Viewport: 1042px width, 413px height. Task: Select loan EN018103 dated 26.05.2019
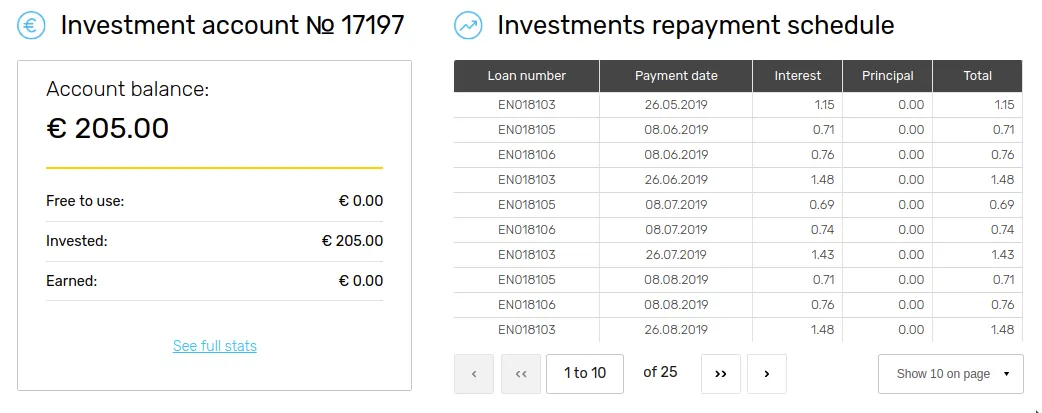tap(738, 104)
